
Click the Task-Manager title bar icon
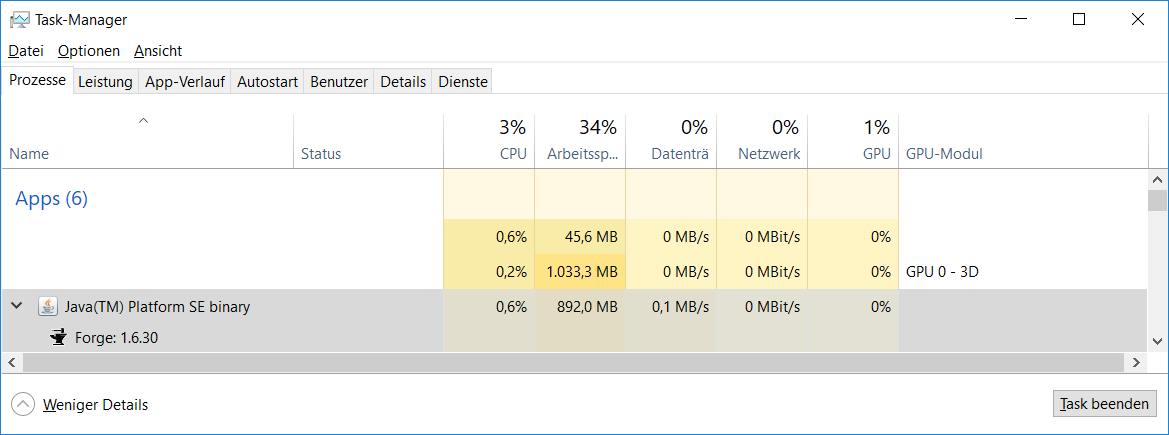tap(19, 19)
